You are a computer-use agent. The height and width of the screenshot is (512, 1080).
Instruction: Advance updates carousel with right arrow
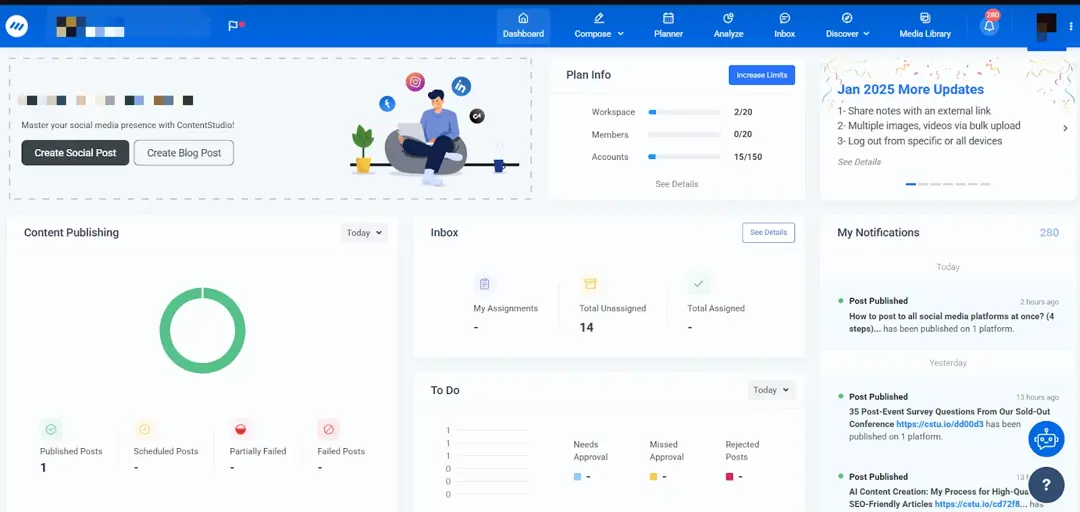[x=1065, y=128]
